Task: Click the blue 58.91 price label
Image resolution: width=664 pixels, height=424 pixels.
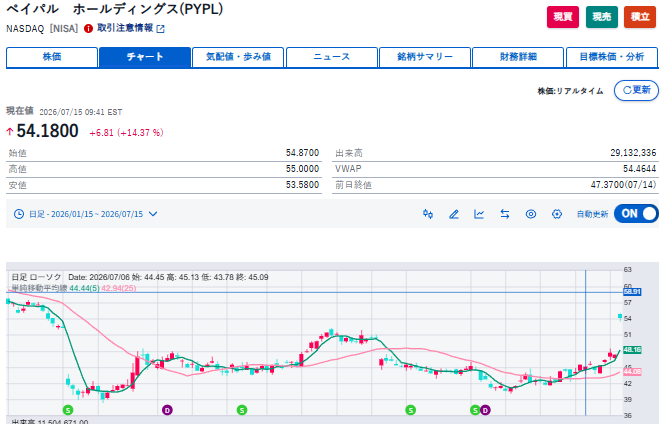Action: click(632, 292)
